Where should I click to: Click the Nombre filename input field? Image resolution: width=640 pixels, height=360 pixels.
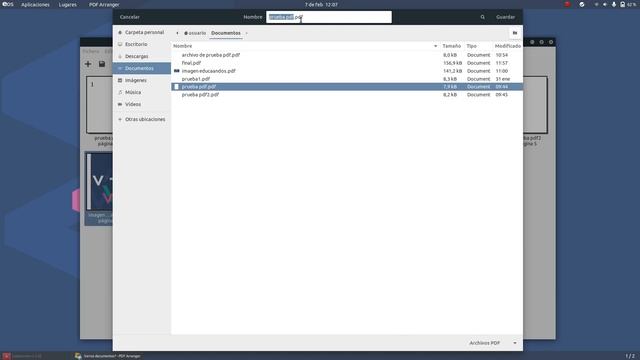coord(329,17)
